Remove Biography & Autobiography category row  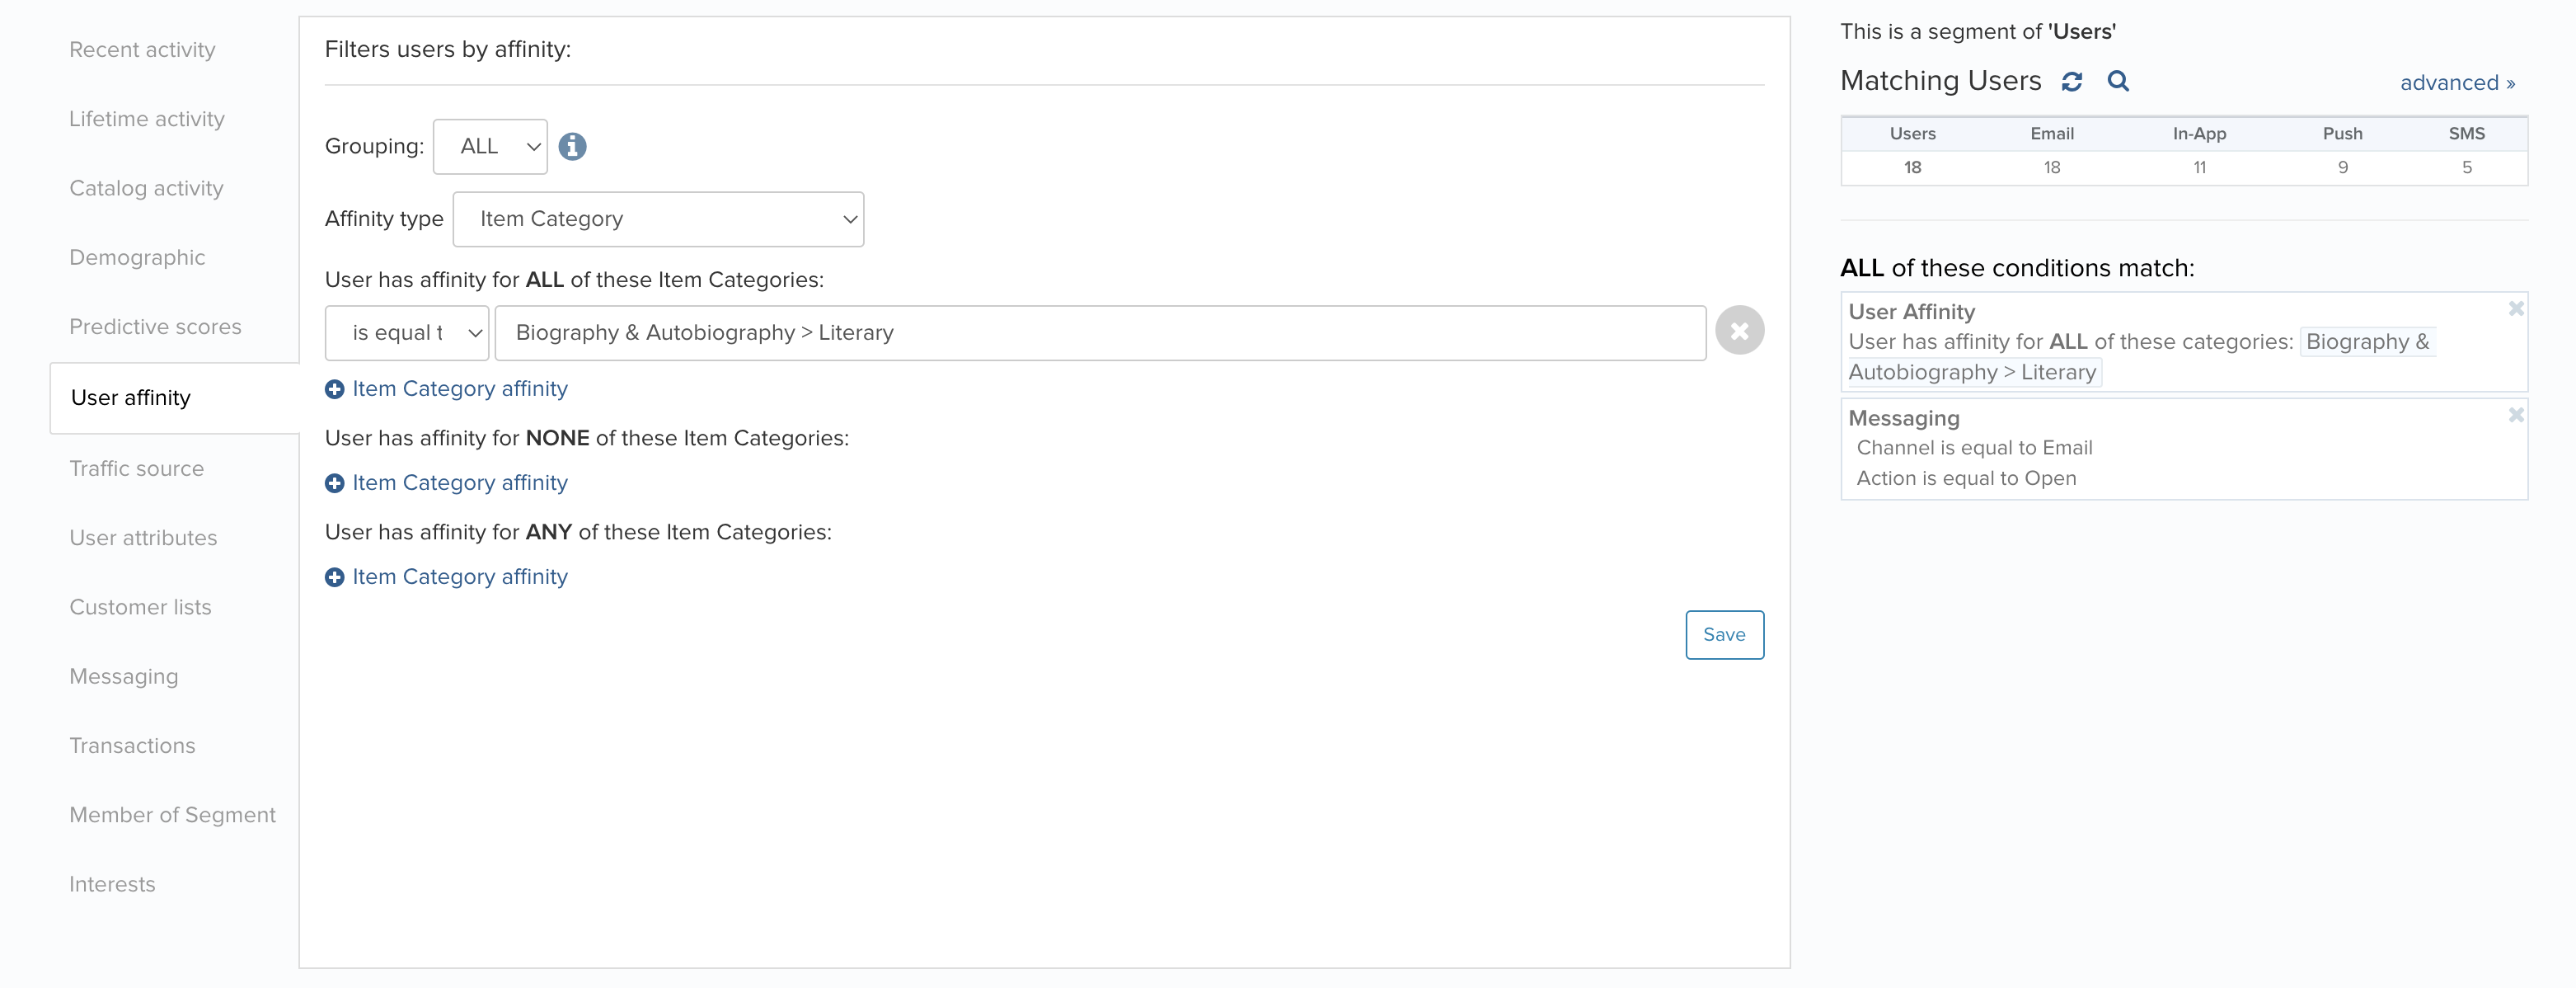[x=1739, y=331]
